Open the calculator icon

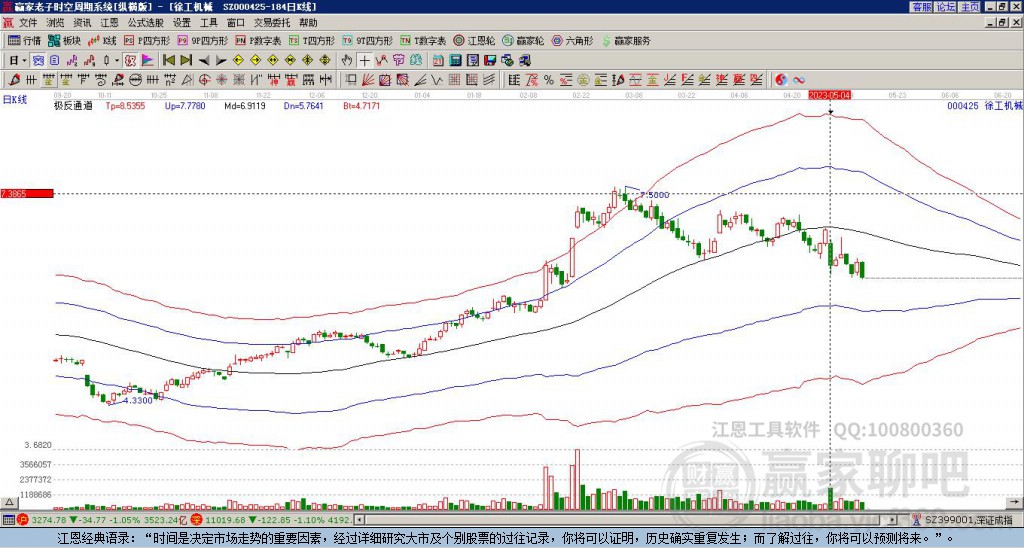[455, 61]
